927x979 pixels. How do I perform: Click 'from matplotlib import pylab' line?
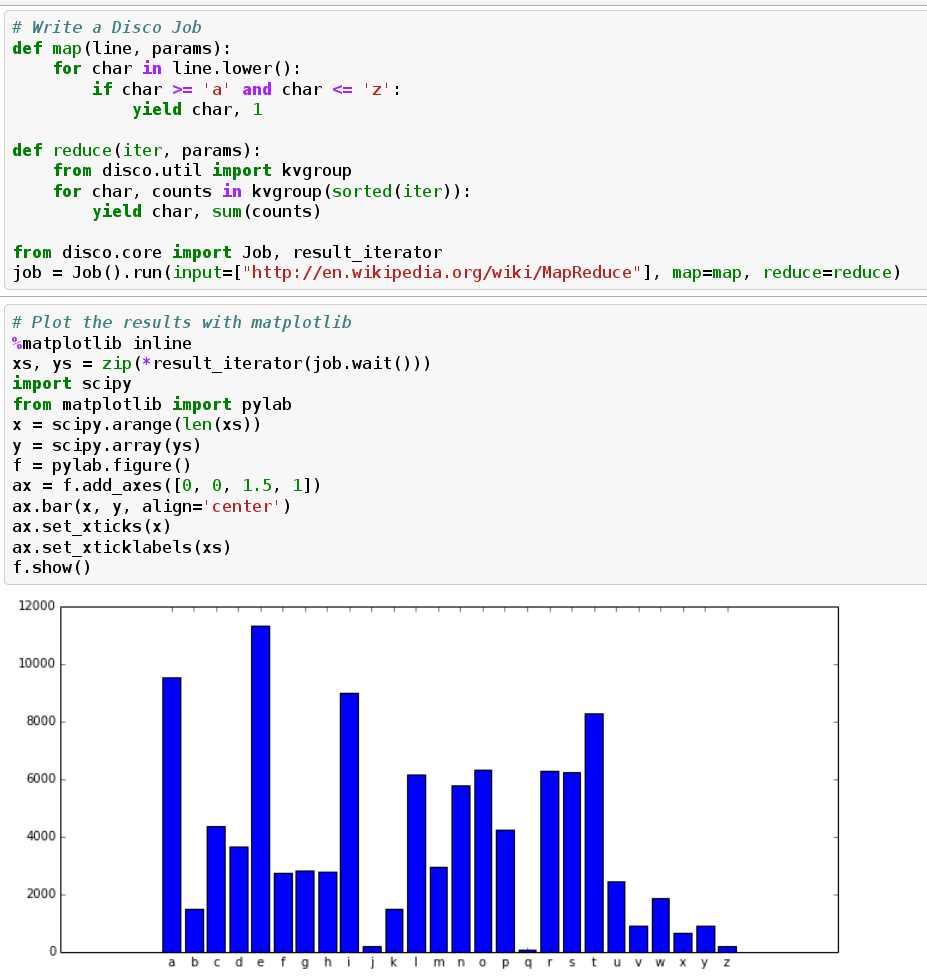point(152,404)
